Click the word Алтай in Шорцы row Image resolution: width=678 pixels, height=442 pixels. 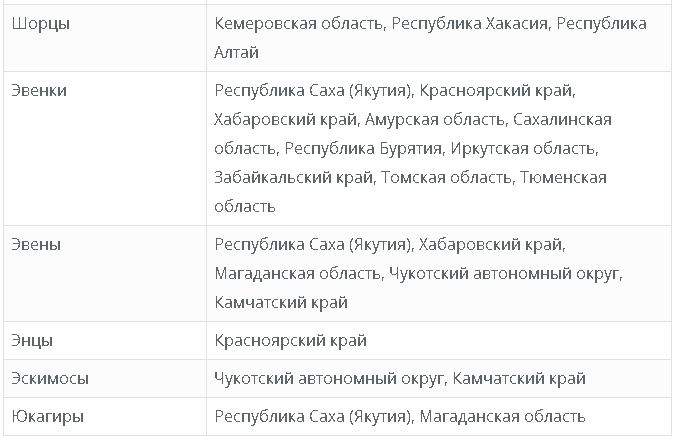pos(237,51)
